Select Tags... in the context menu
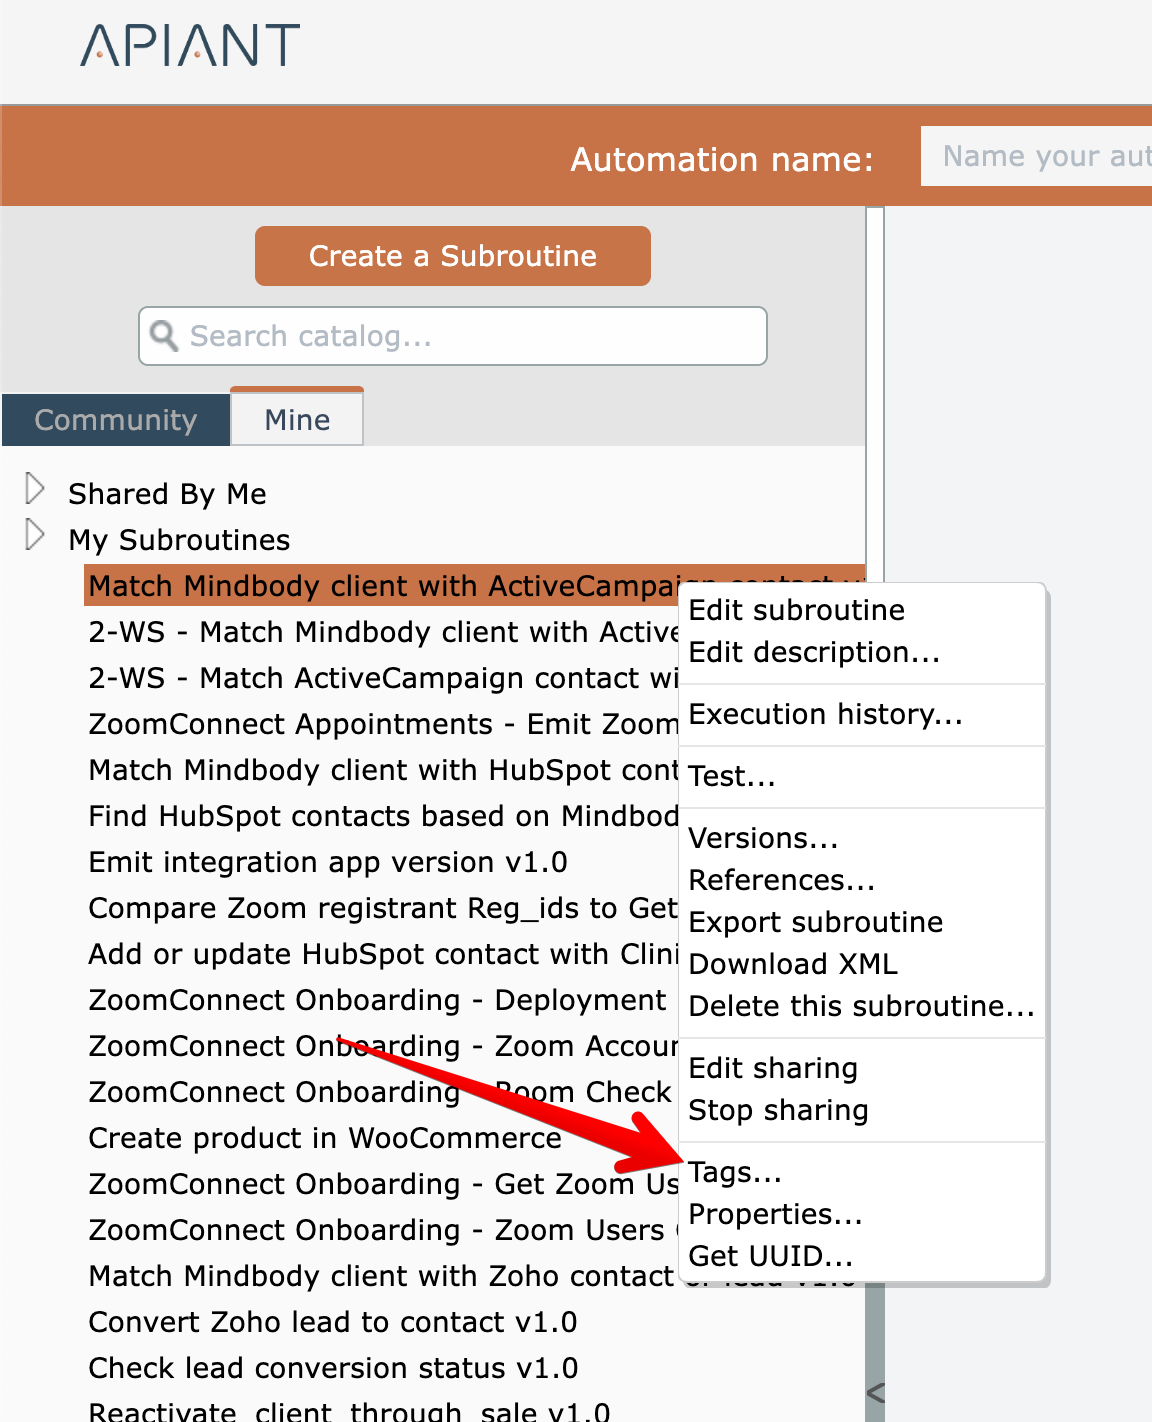 735,1172
